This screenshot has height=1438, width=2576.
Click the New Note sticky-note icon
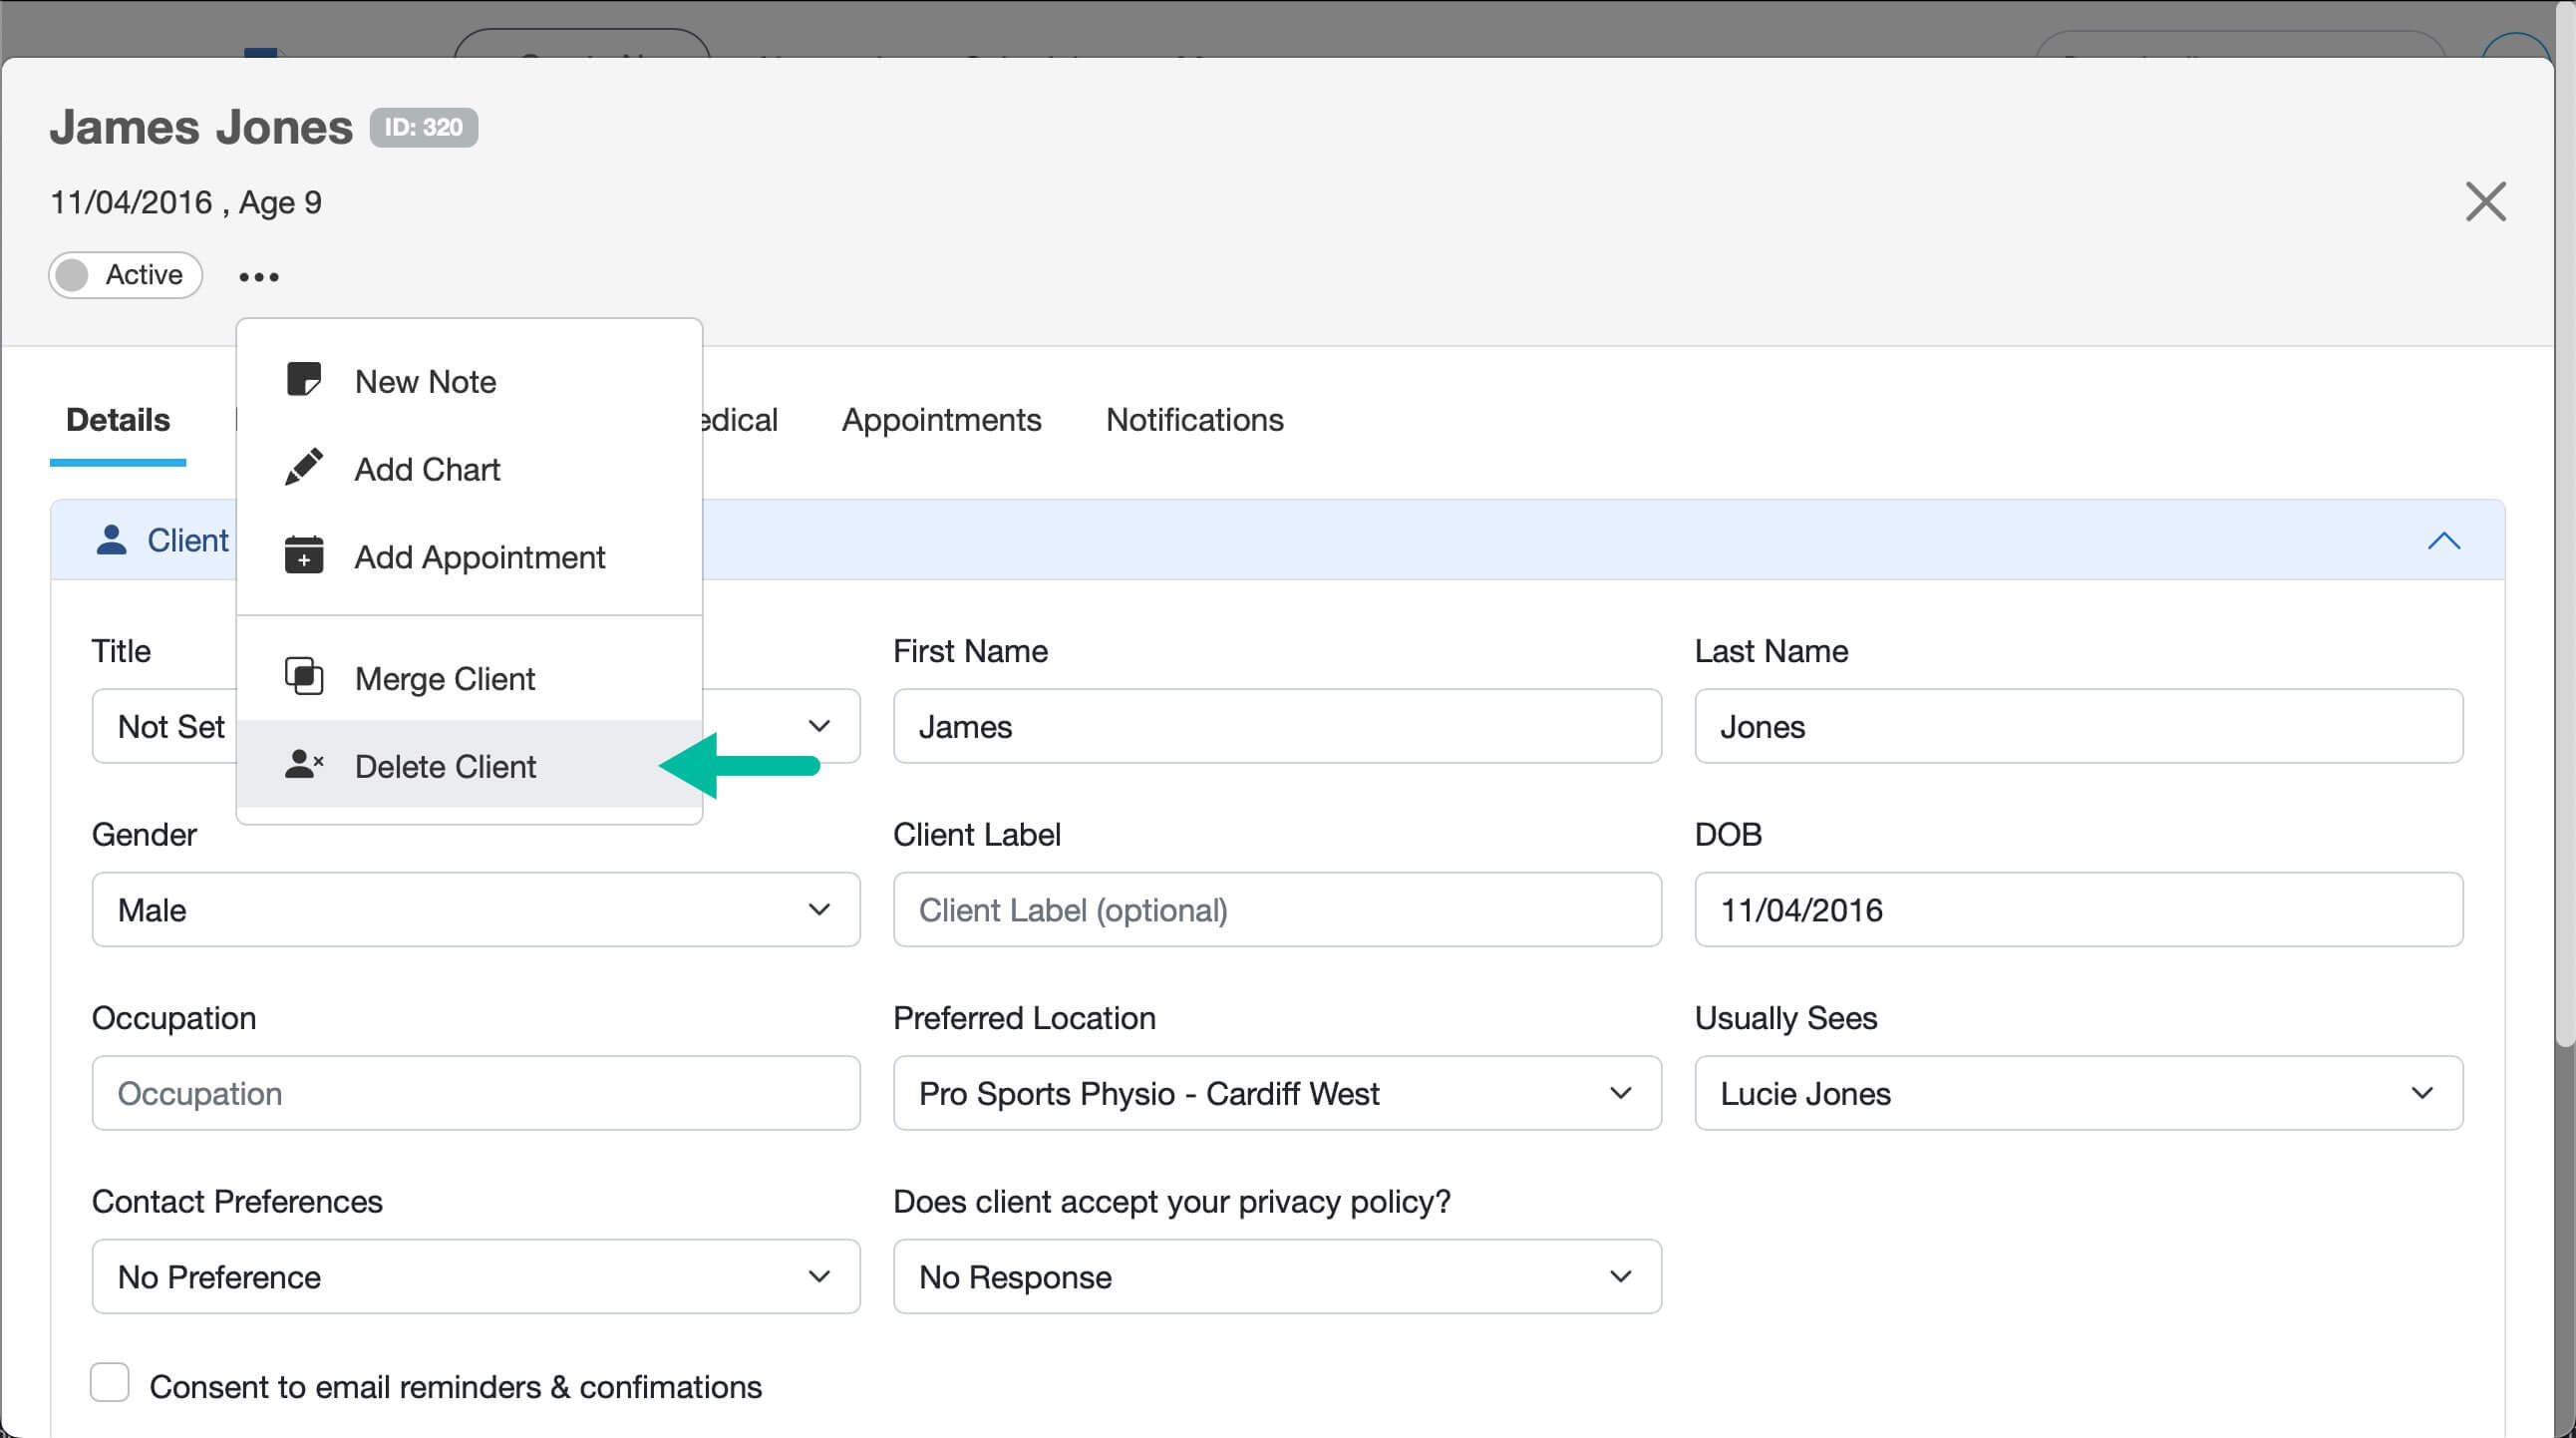[x=303, y=380]
